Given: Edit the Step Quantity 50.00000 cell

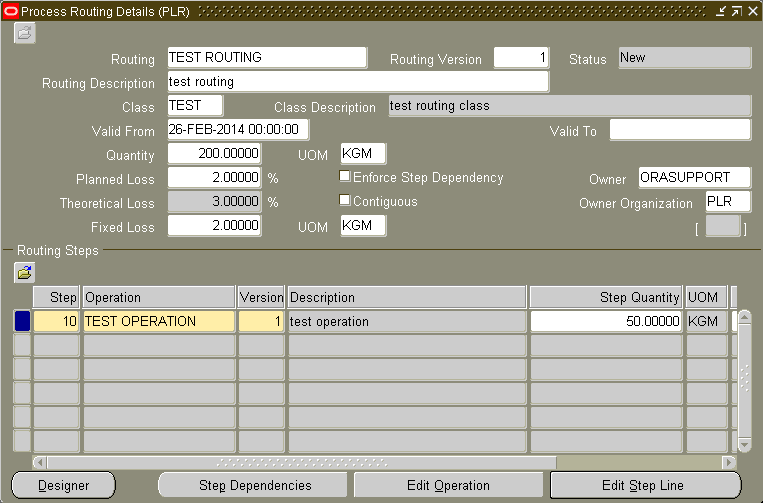Looking at the screenshot, I should click(x=606, y=322).
